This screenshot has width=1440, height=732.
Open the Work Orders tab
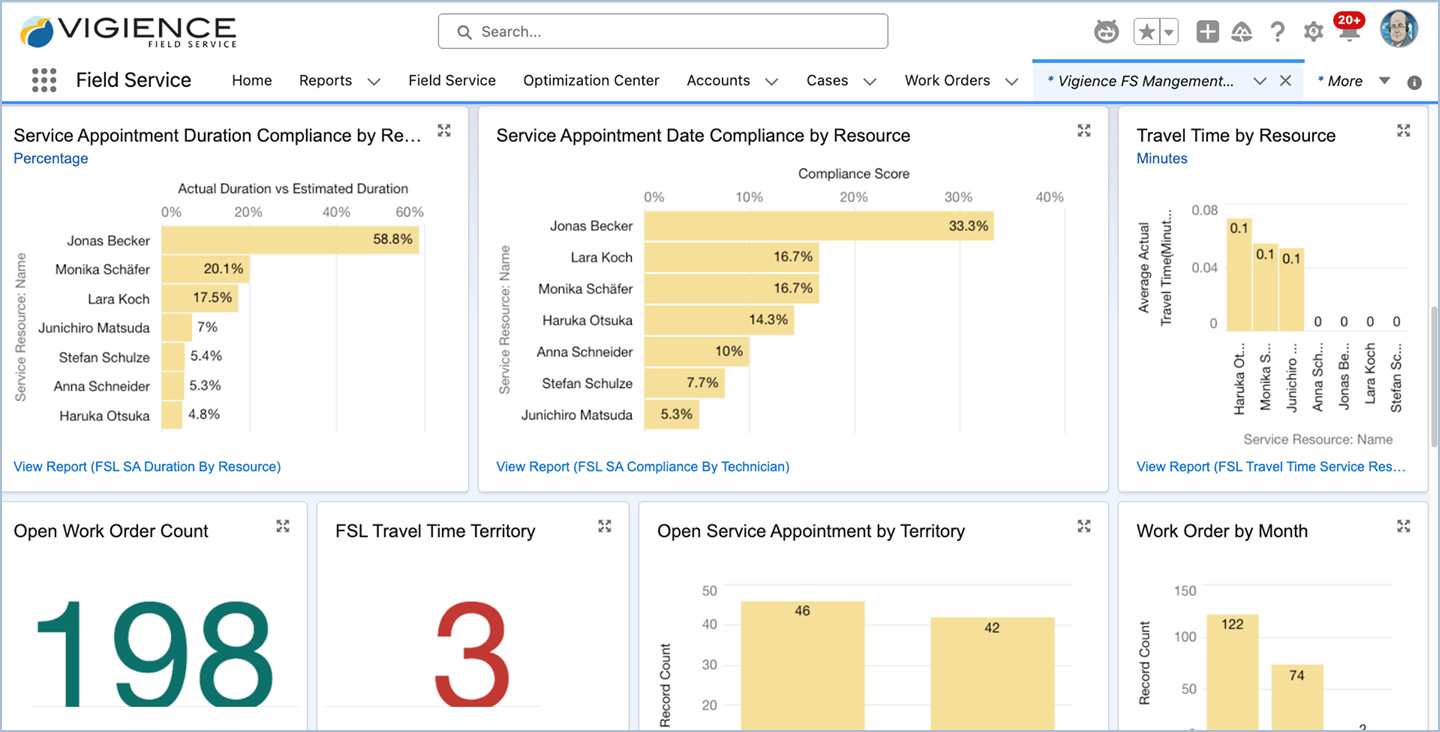[x=947, y=81]
